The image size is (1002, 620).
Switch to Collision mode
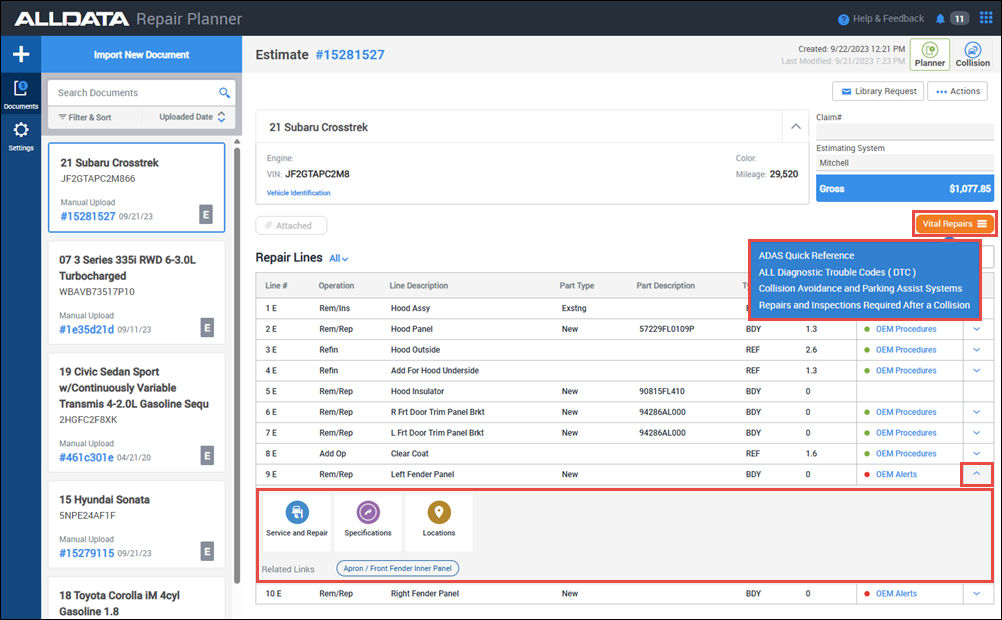(972, 55)
